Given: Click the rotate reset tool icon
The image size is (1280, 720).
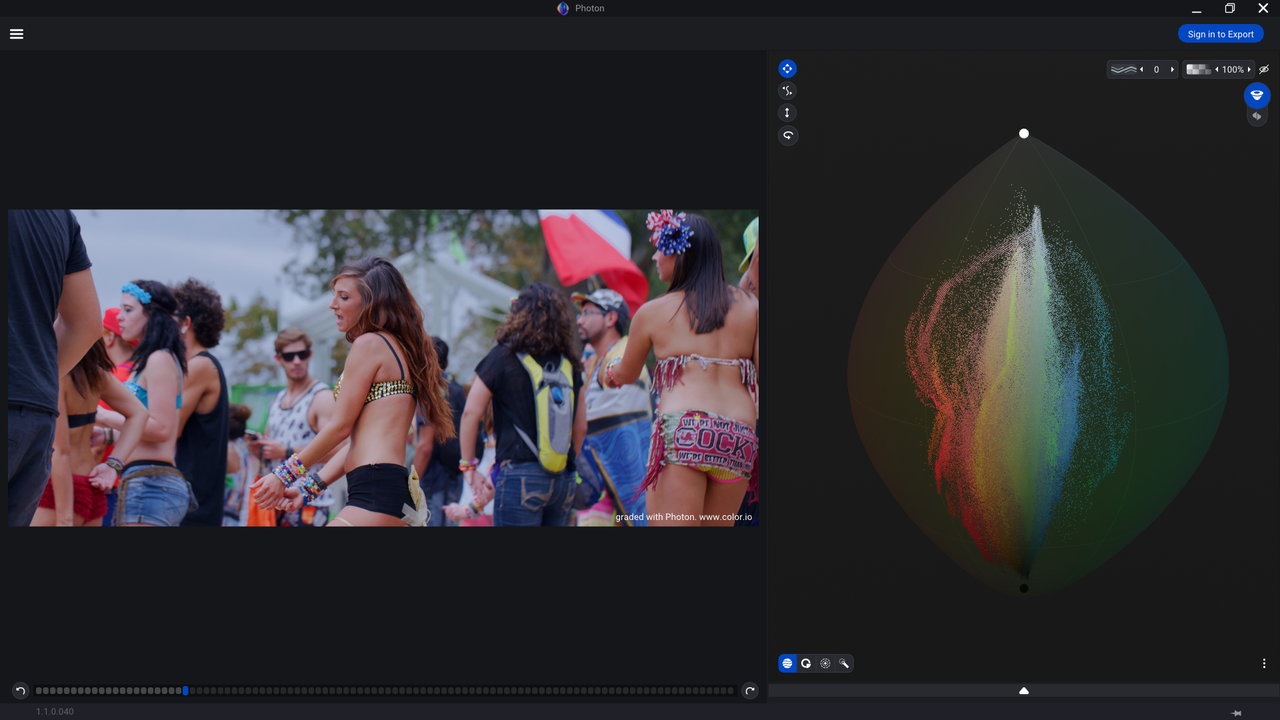Looking at the screenshot, I should tap(788, 135).
